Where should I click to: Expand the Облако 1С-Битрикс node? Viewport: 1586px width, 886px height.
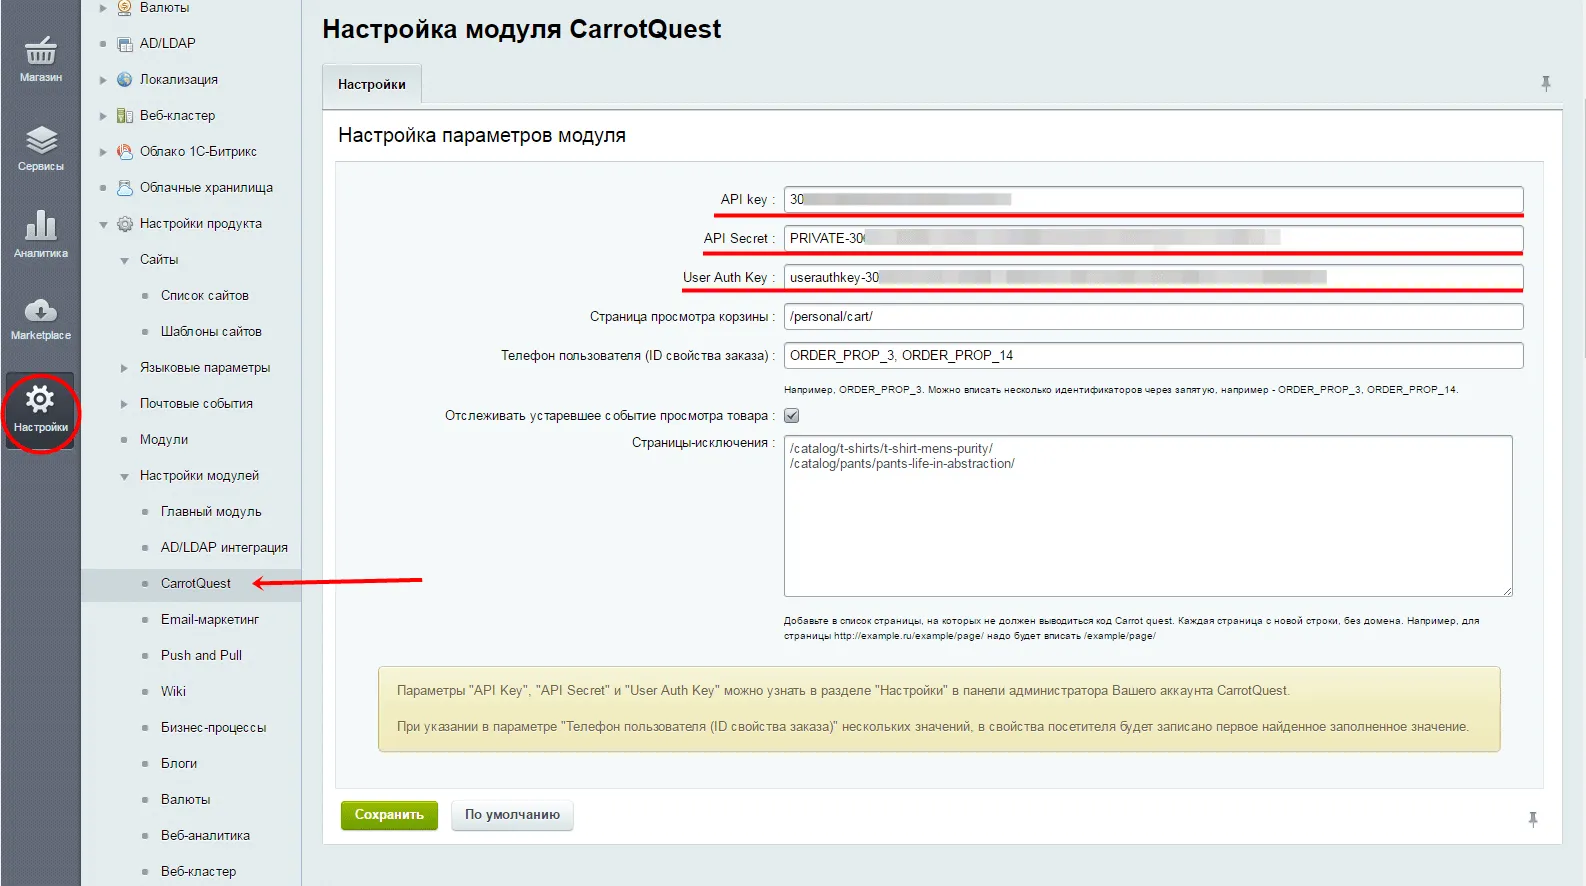(103, 152)
